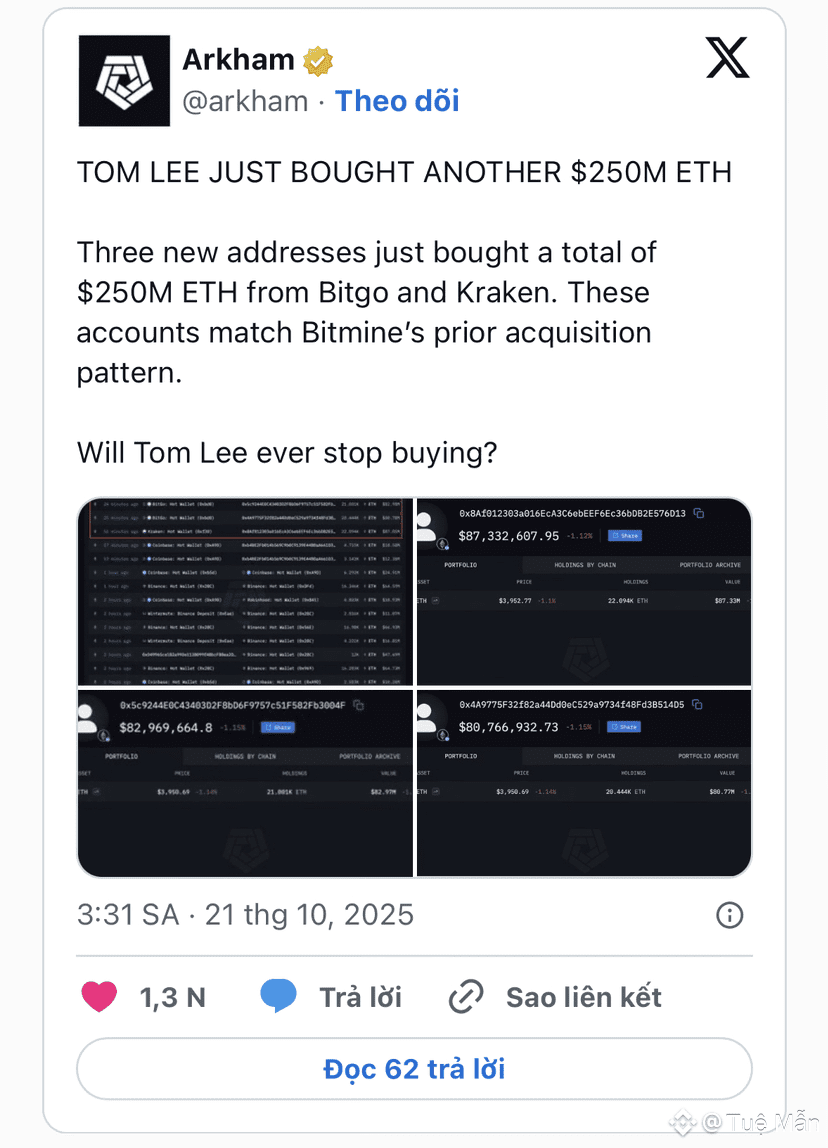Open Arkham's profile avatar
Image resolution: width=828 pixels, height=1148 pixels.
tap(124, 81)
